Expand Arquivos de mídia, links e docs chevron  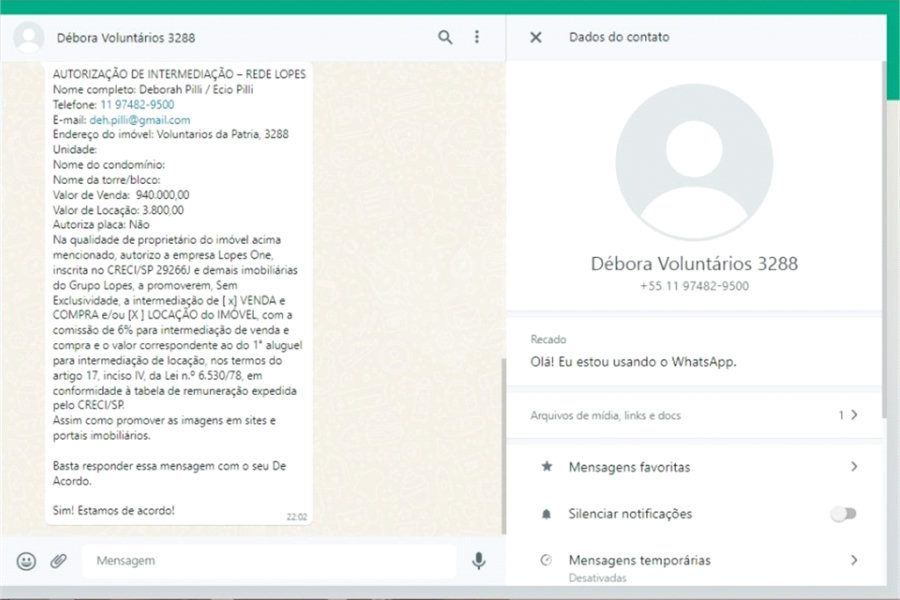coord(854,415)
